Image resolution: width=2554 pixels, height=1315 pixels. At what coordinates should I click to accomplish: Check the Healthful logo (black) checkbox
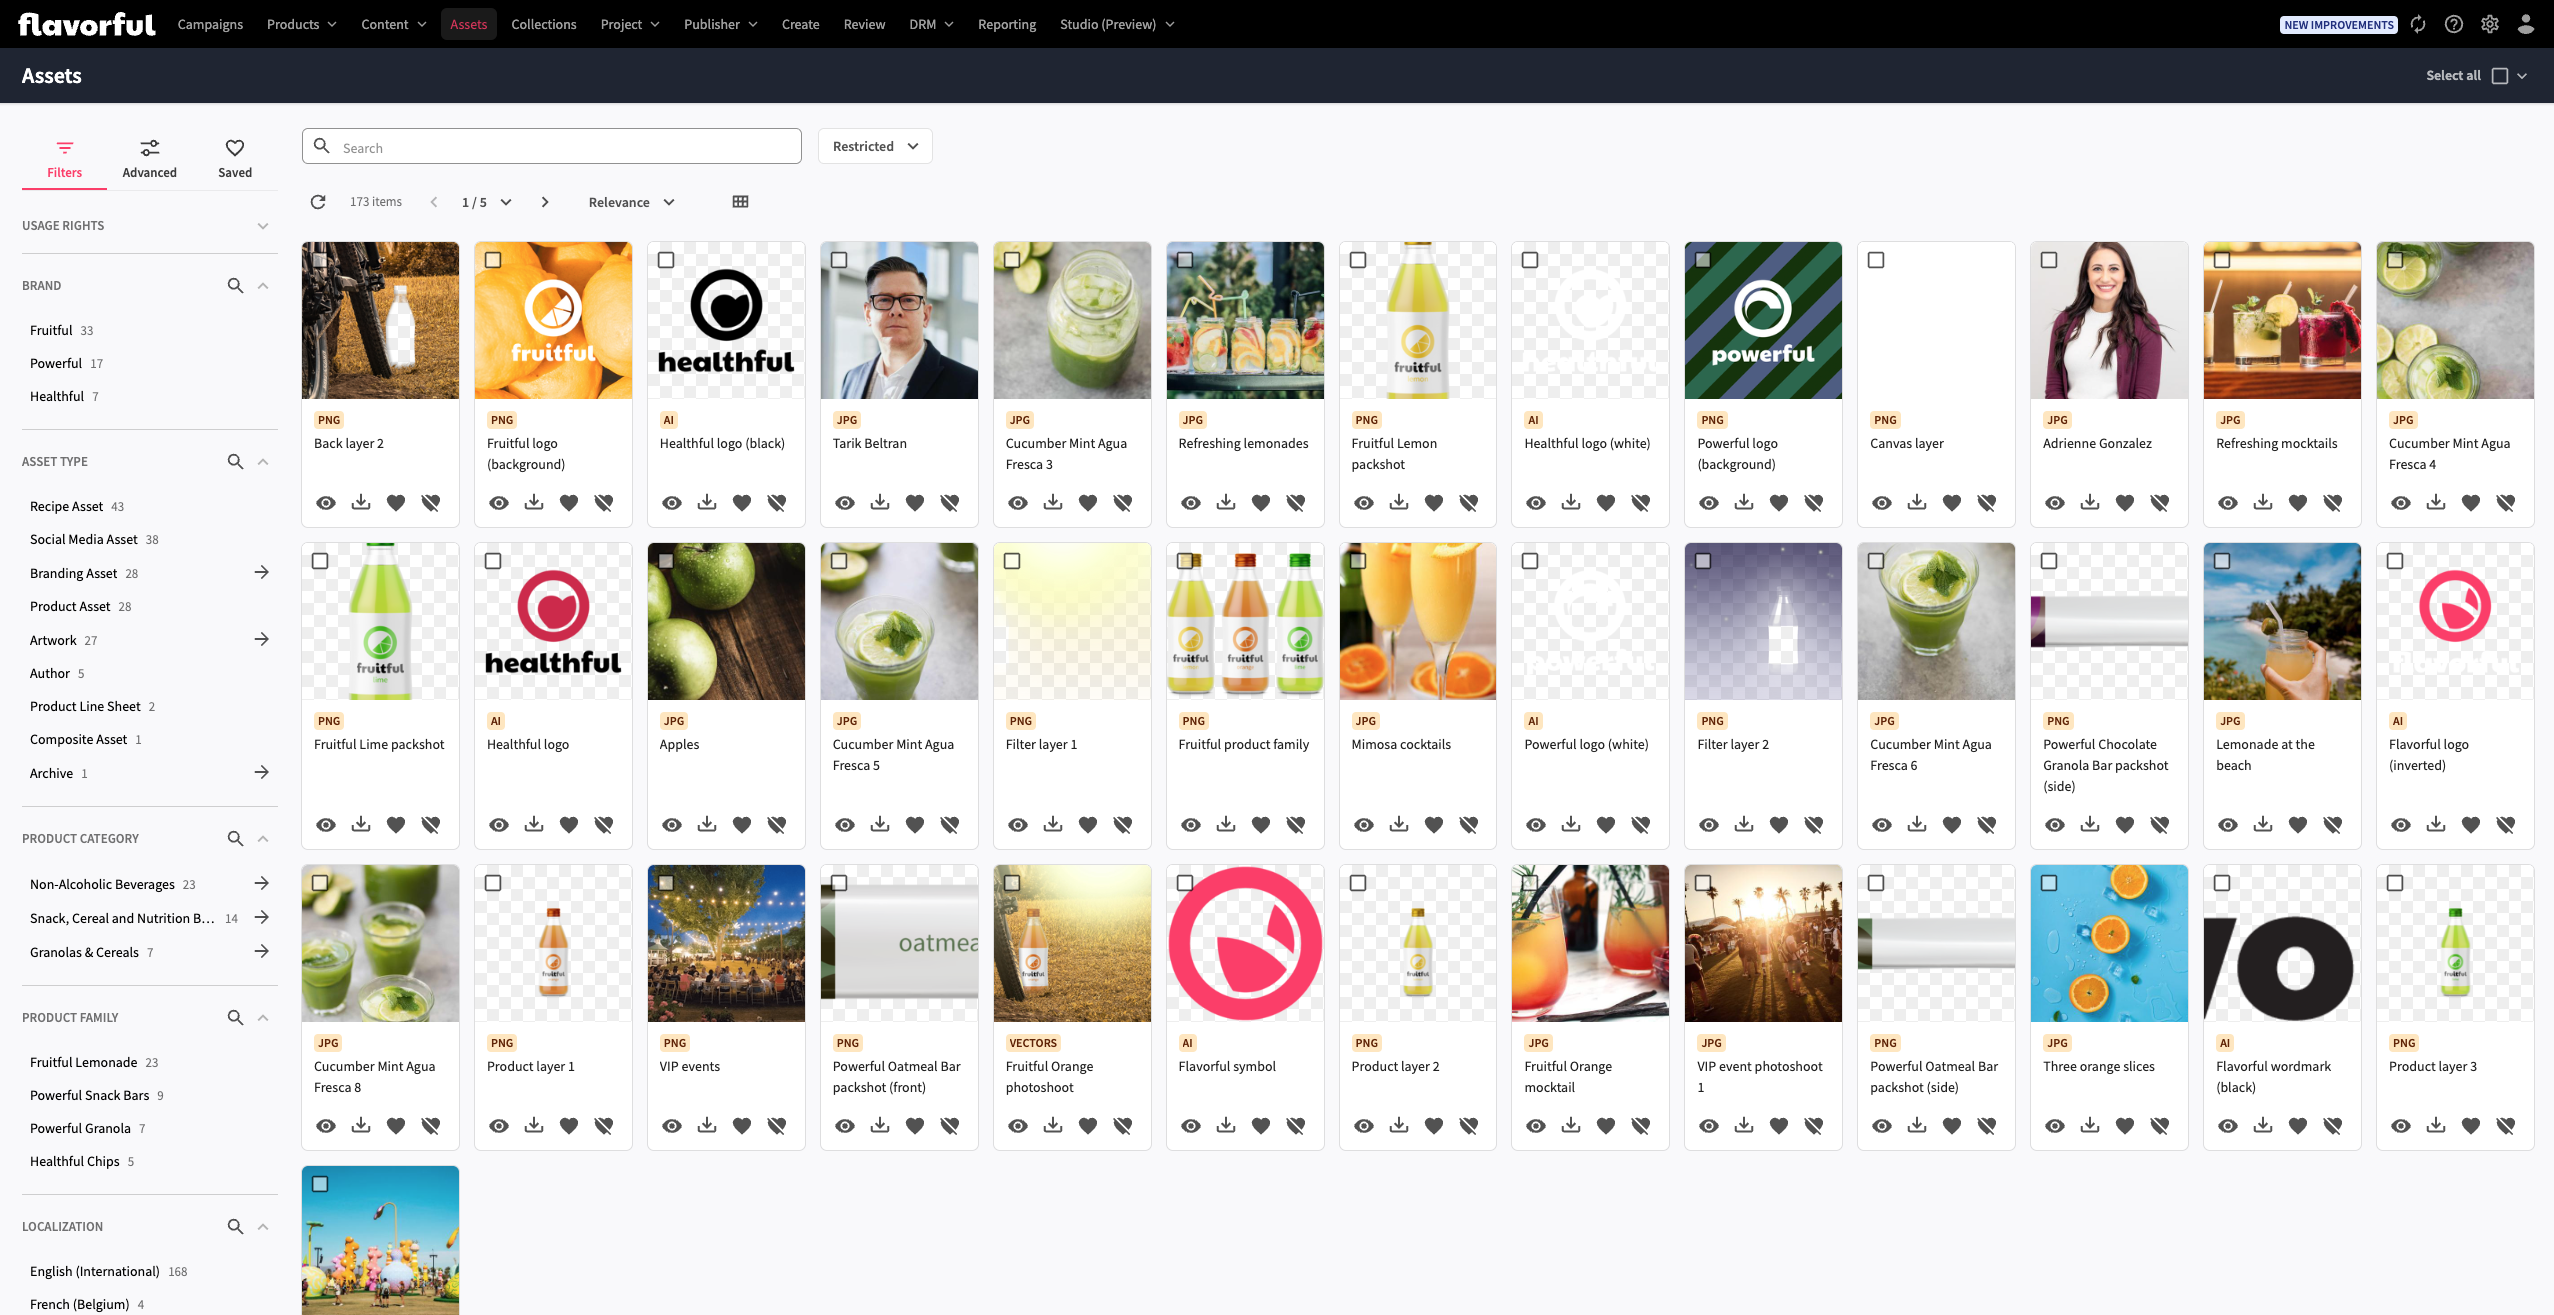[666, 260]
